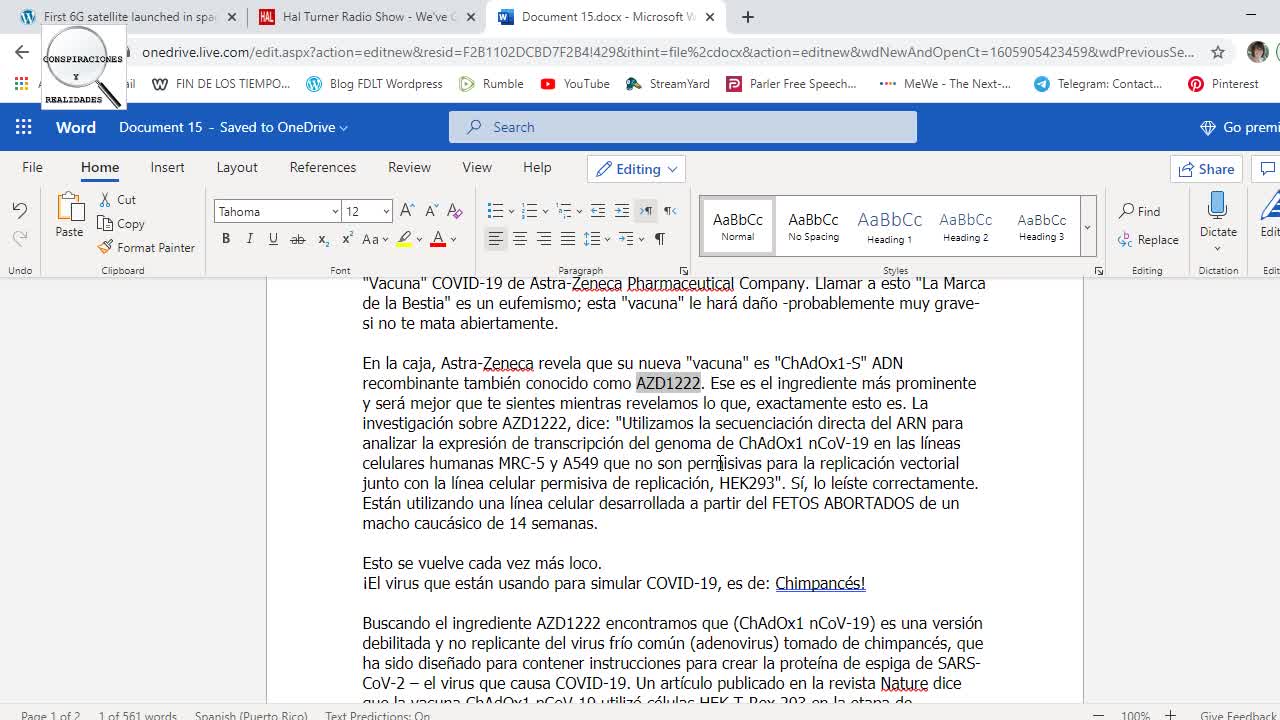Click Go premium diamond link
The height and width of the screenshot is (720, 1280).
[x=1239, y=127]
